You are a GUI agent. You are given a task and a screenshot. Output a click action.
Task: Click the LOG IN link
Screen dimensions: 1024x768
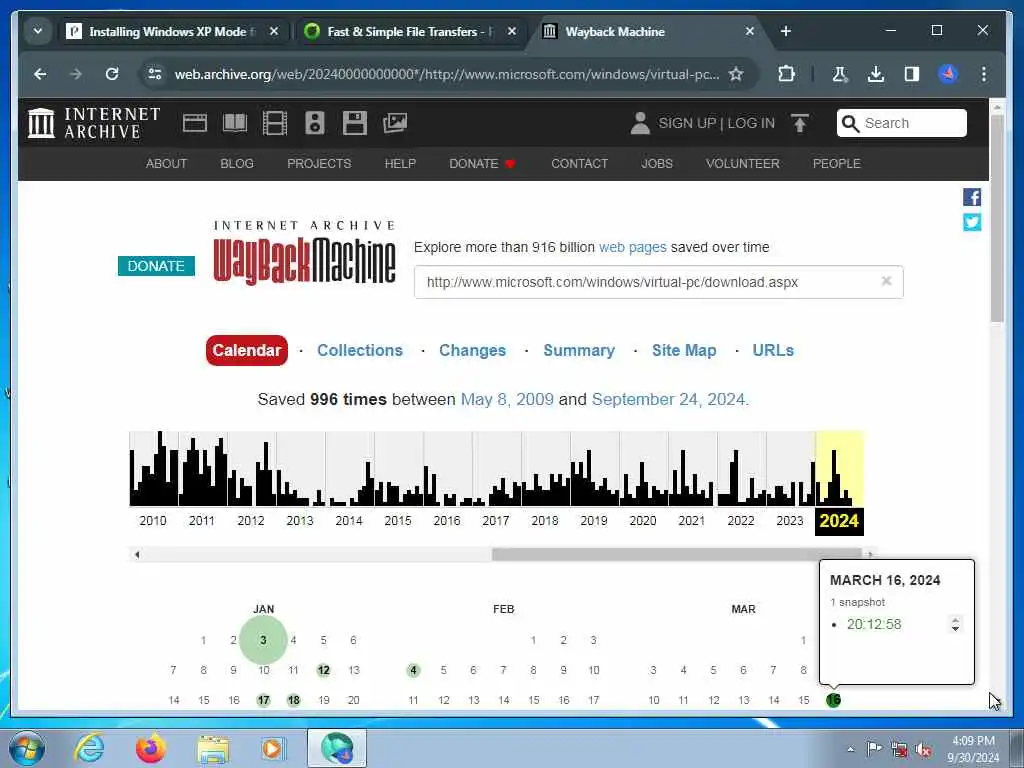(751, 123)
